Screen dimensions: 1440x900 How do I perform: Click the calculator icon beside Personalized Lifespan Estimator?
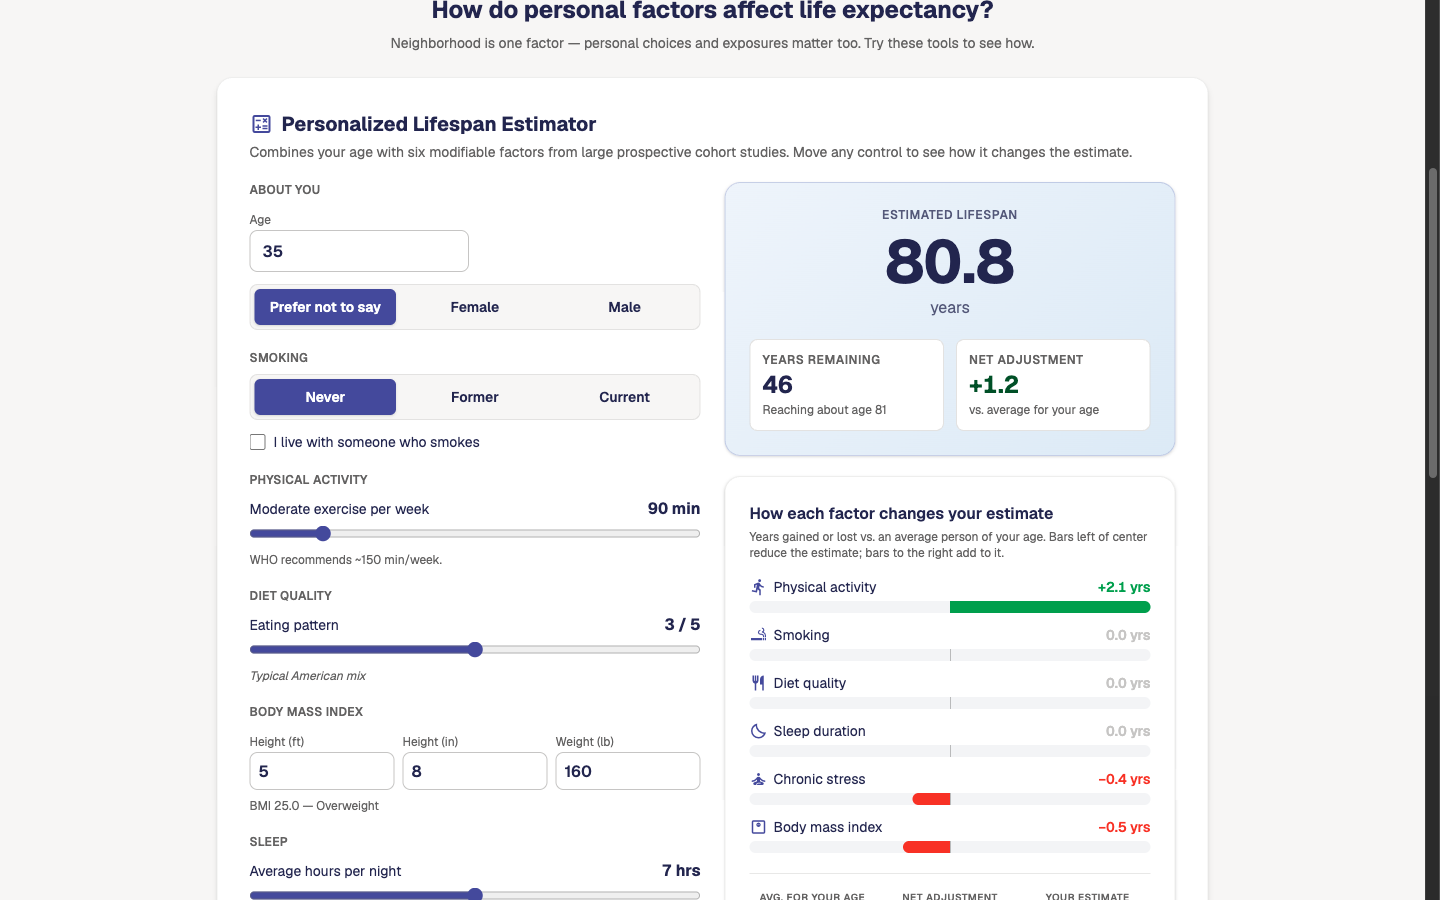tap(261, 124)
